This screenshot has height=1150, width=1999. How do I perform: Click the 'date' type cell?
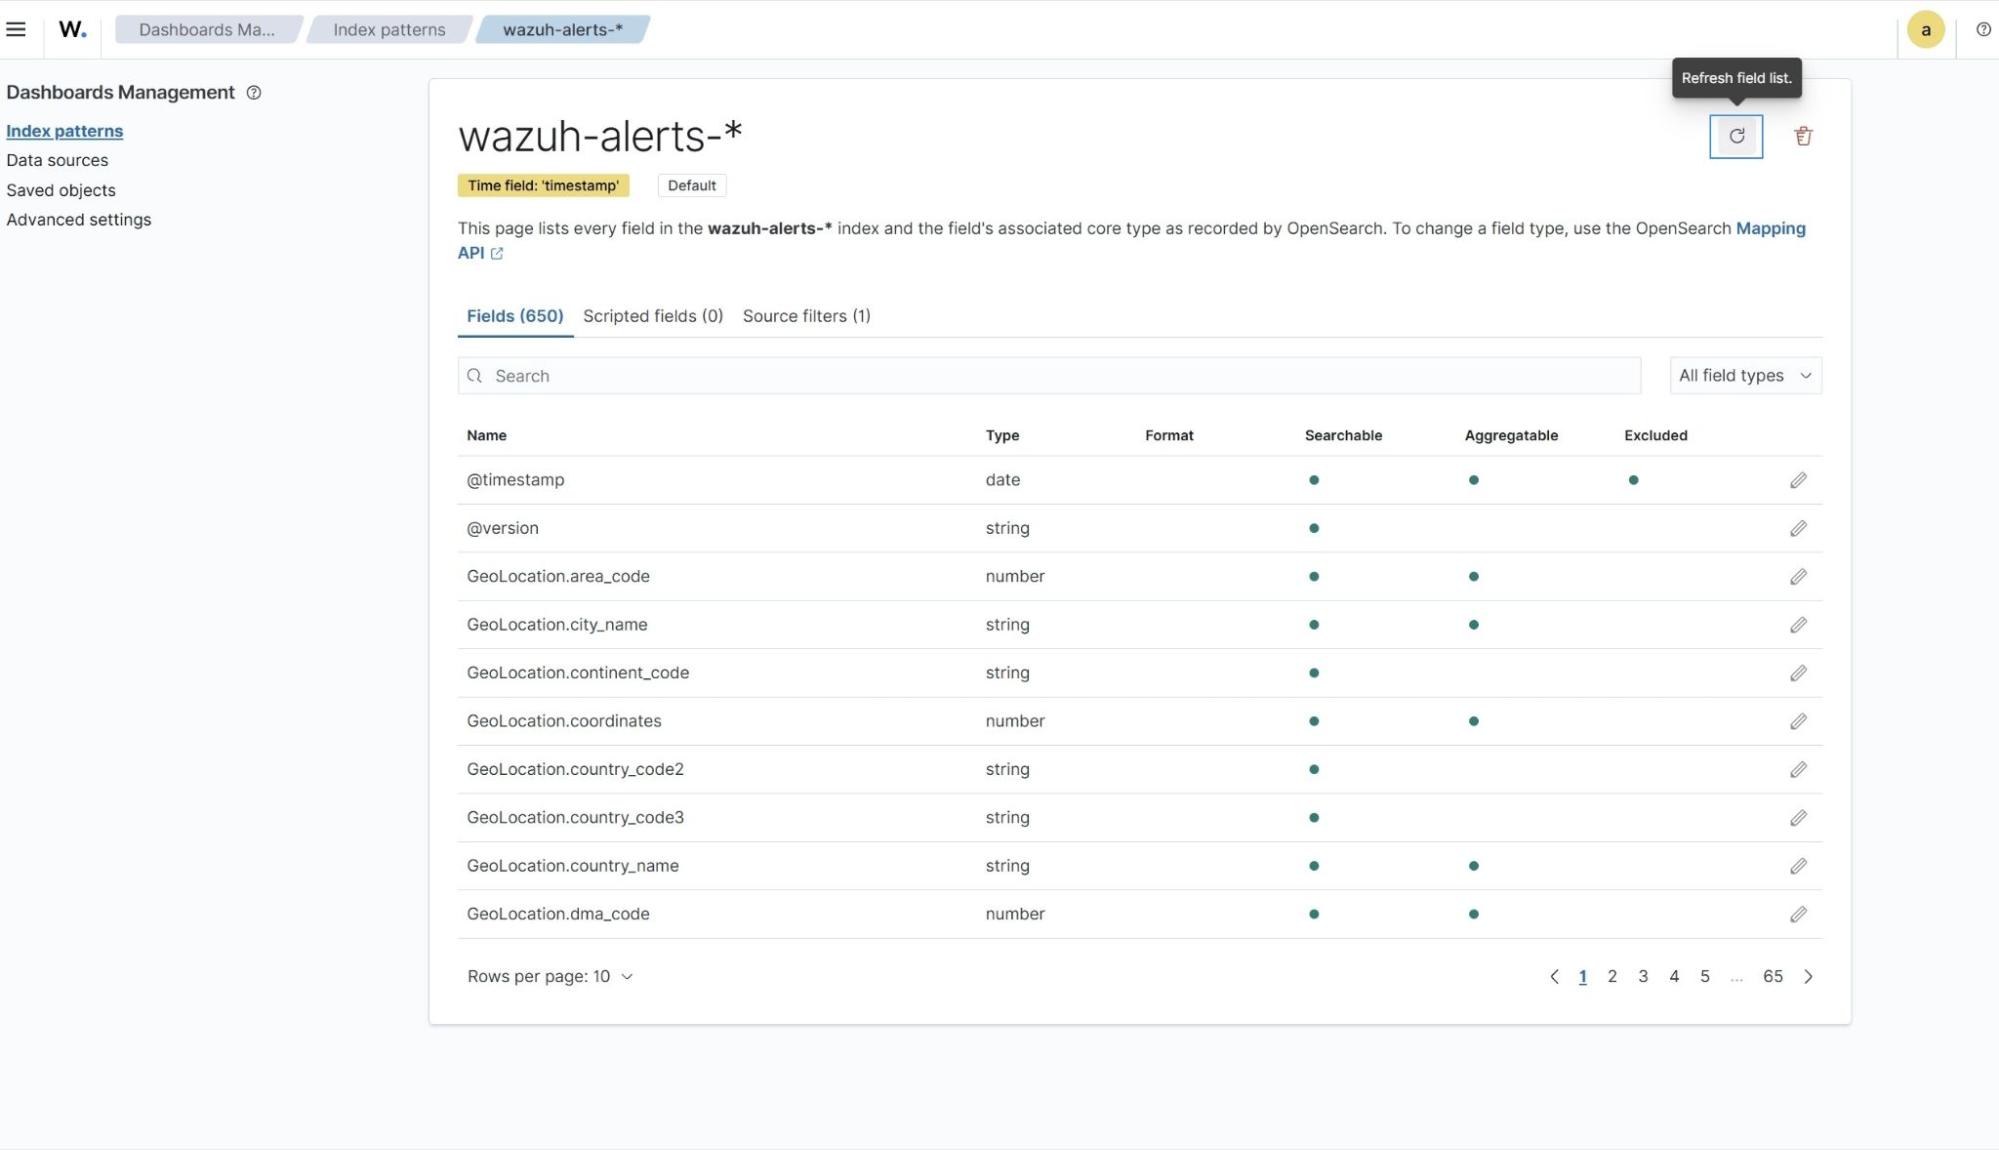coord(1002,480)
